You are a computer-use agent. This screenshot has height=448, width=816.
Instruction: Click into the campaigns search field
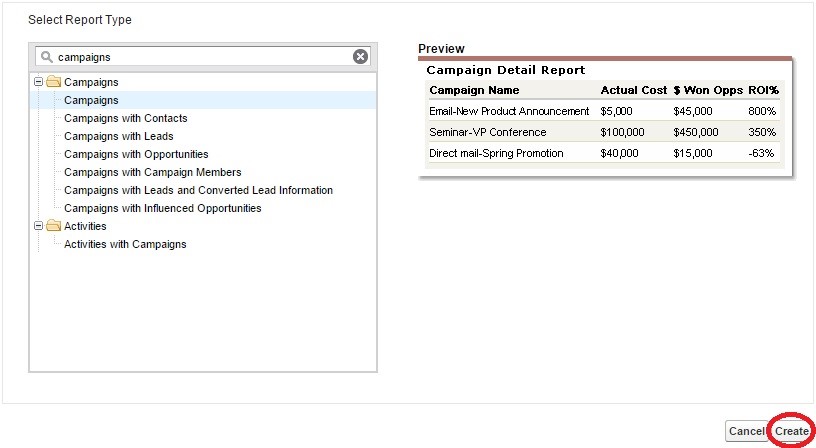pos(200,57)
